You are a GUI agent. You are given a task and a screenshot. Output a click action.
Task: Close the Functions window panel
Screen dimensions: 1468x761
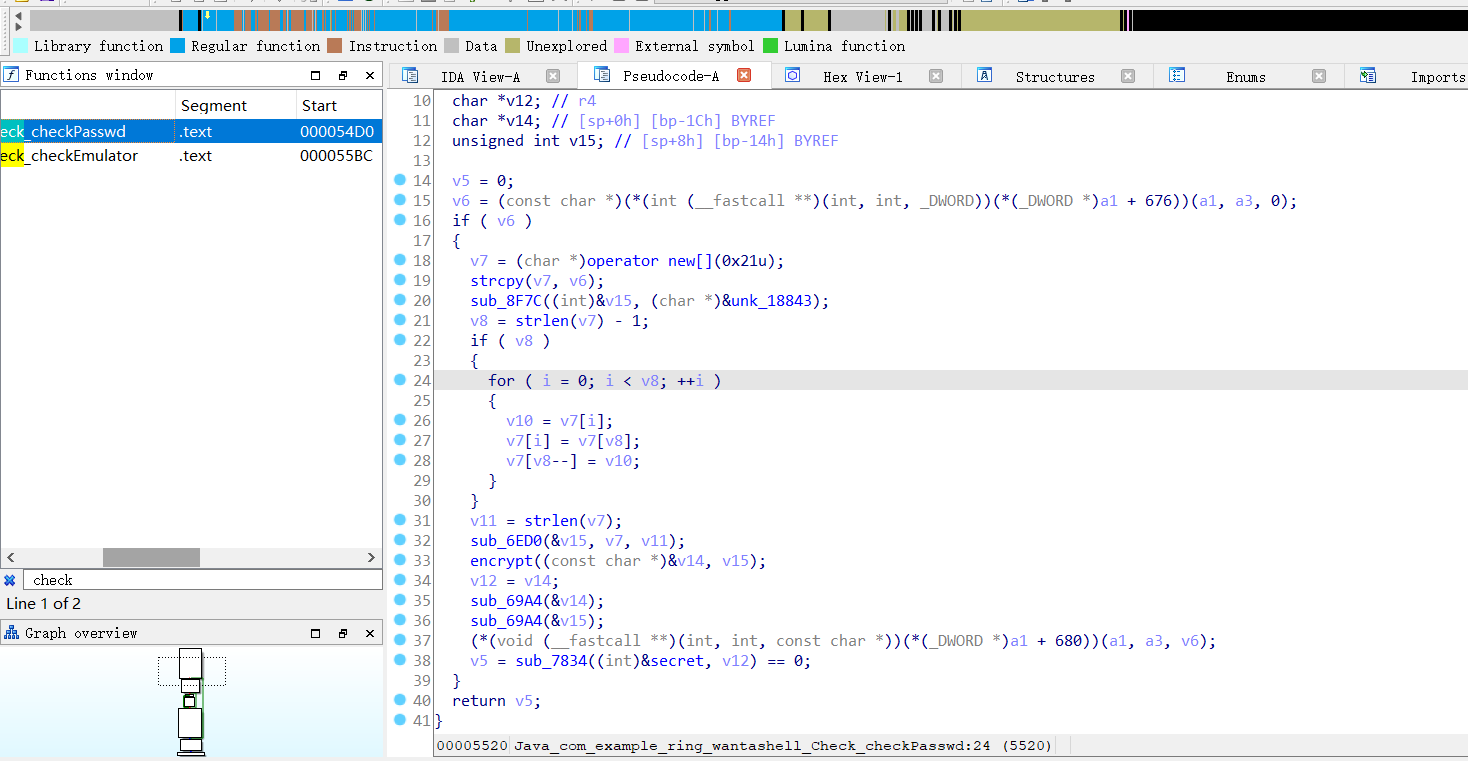pos(370,75)
